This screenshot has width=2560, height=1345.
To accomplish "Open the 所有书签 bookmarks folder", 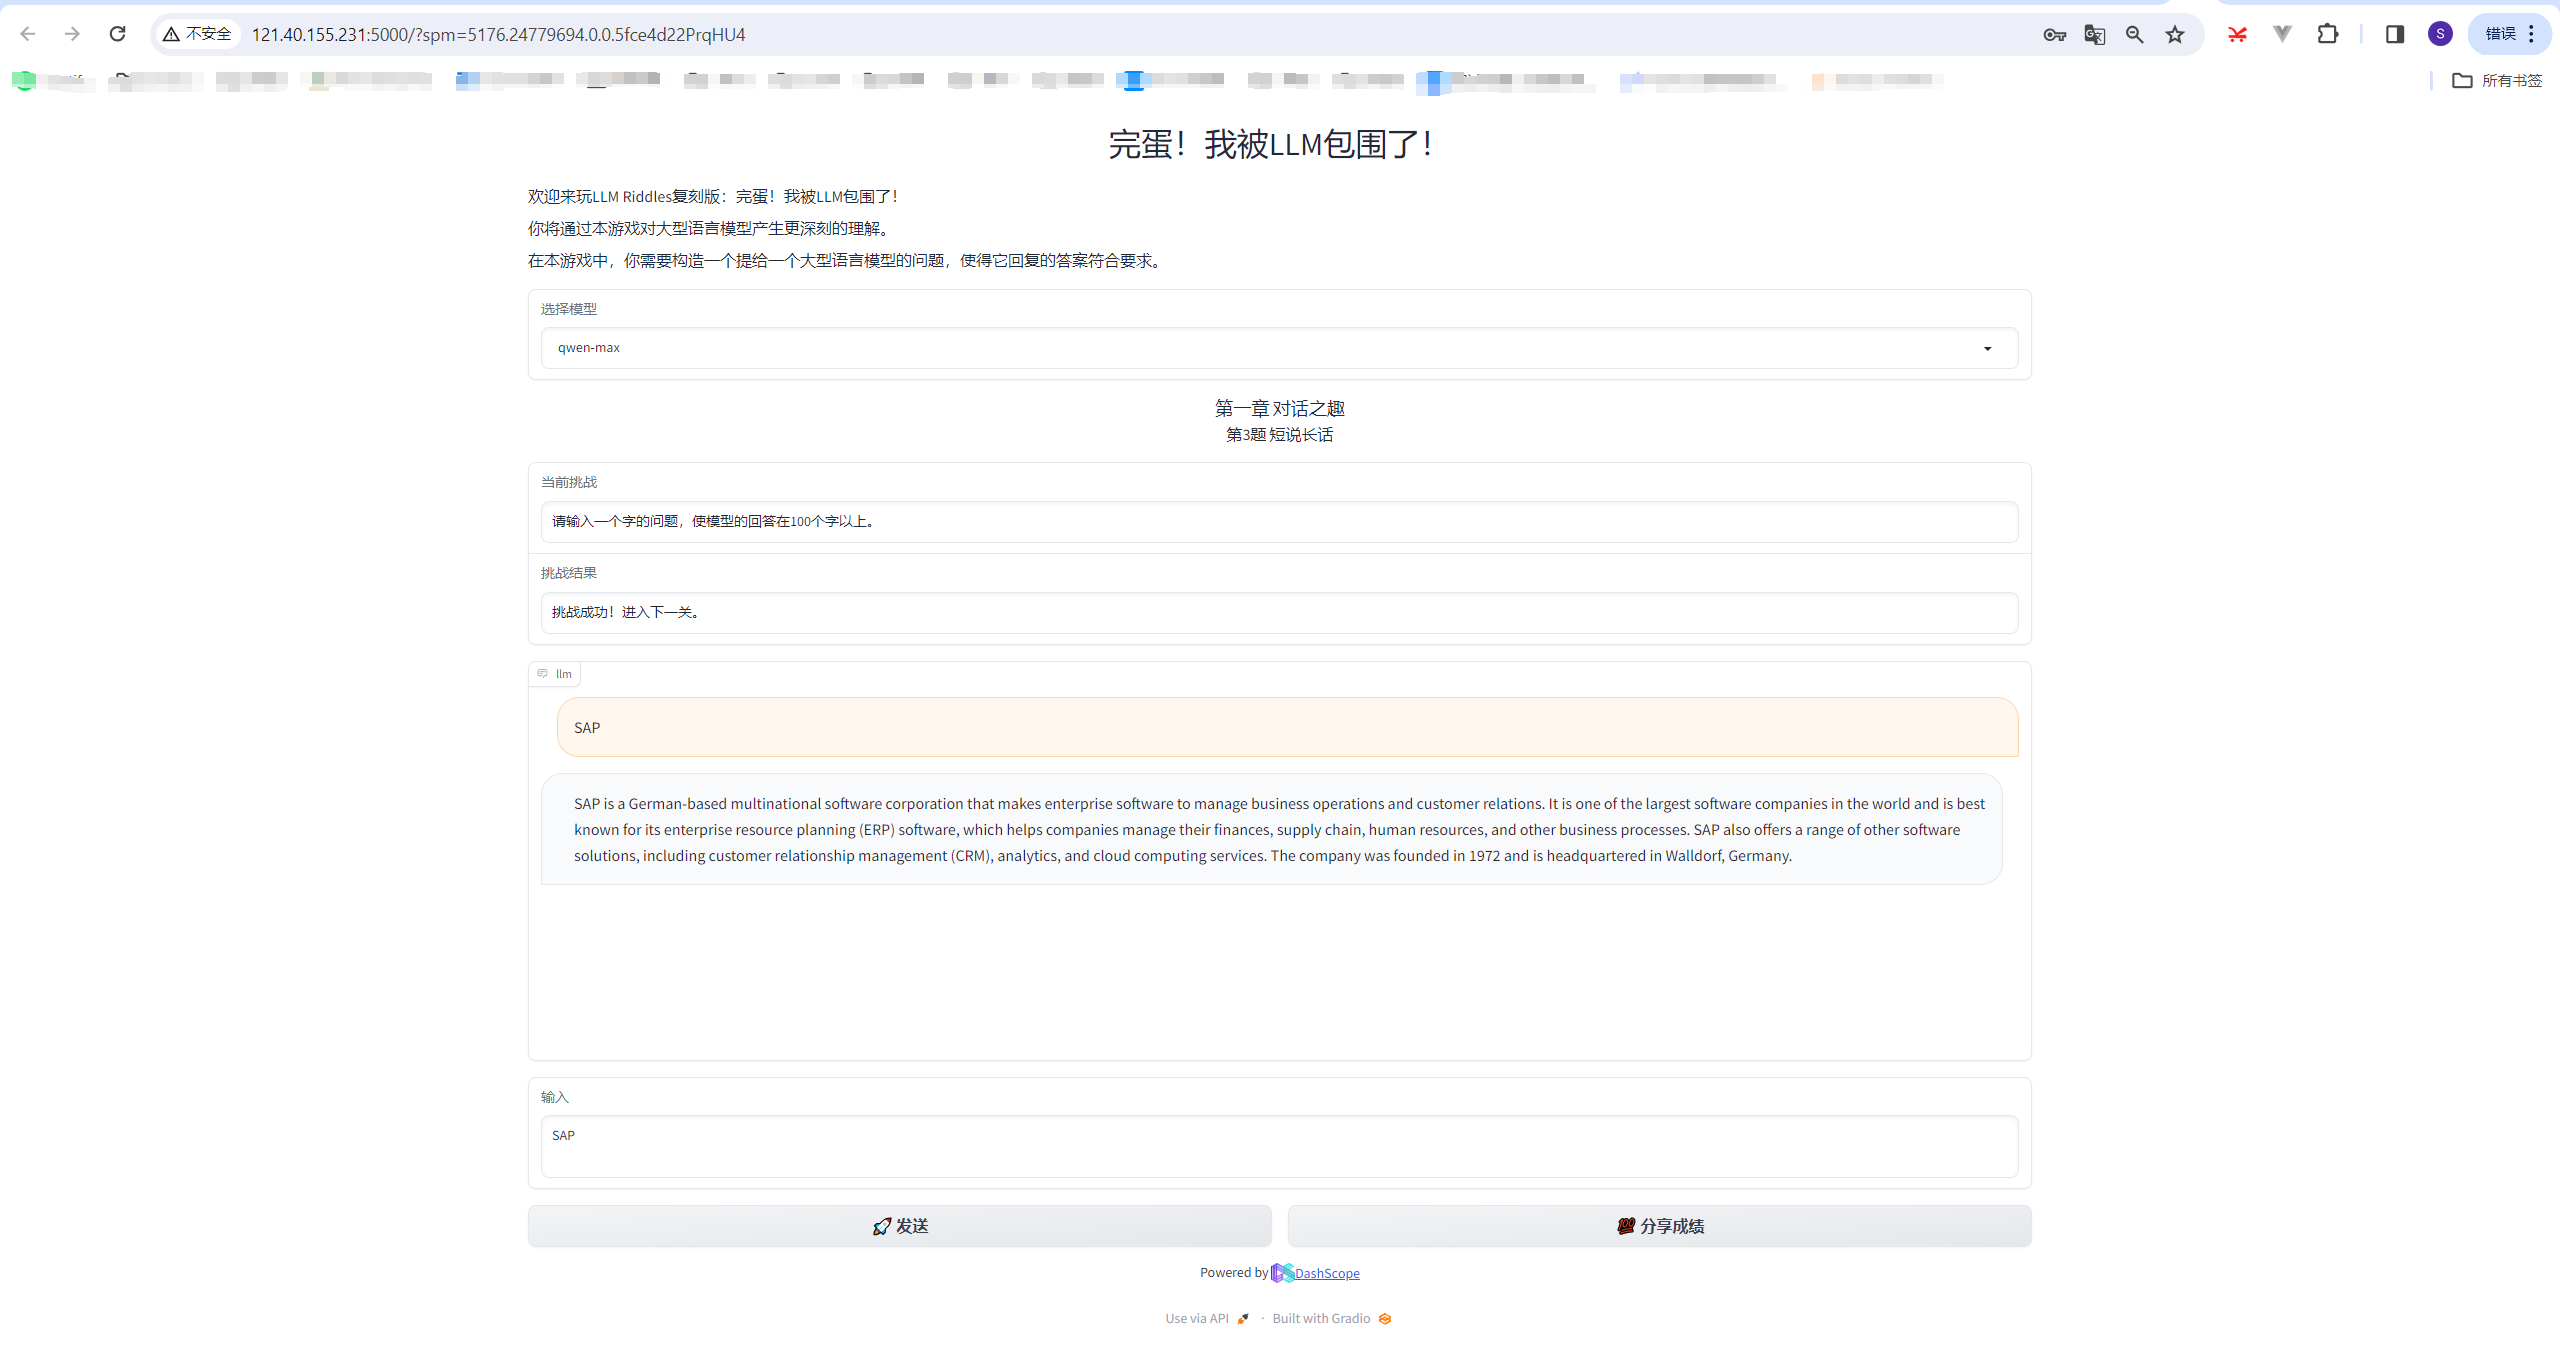I will coord(2497,81).
